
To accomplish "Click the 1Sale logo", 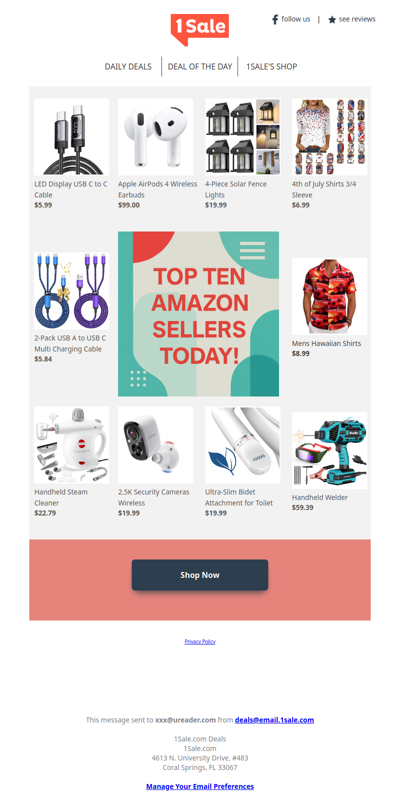I will click(x=200, y=29).
